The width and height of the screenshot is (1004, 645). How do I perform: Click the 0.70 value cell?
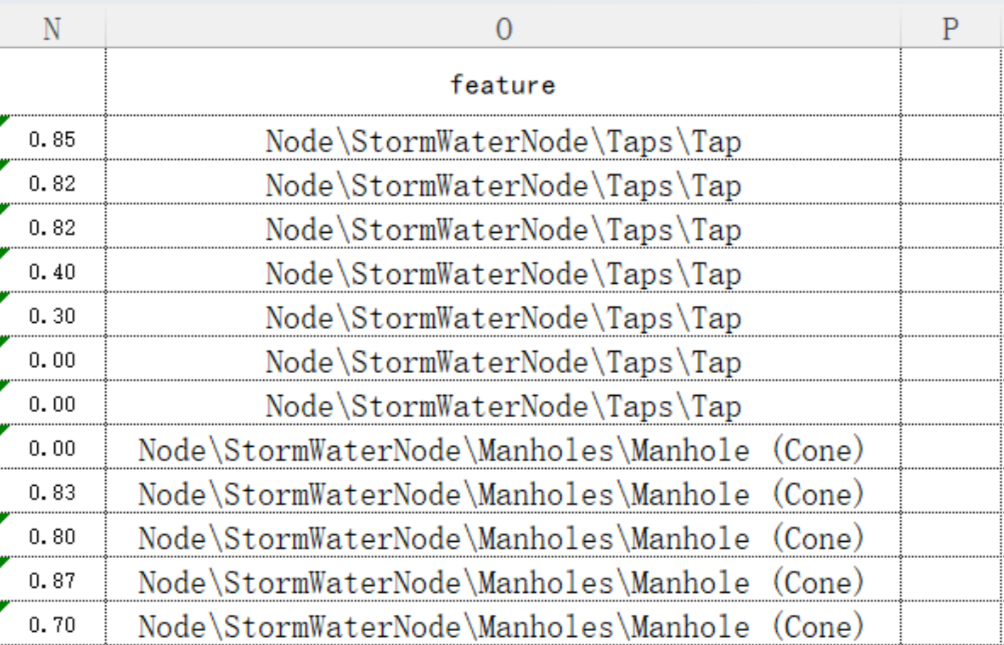coord(52,626)
